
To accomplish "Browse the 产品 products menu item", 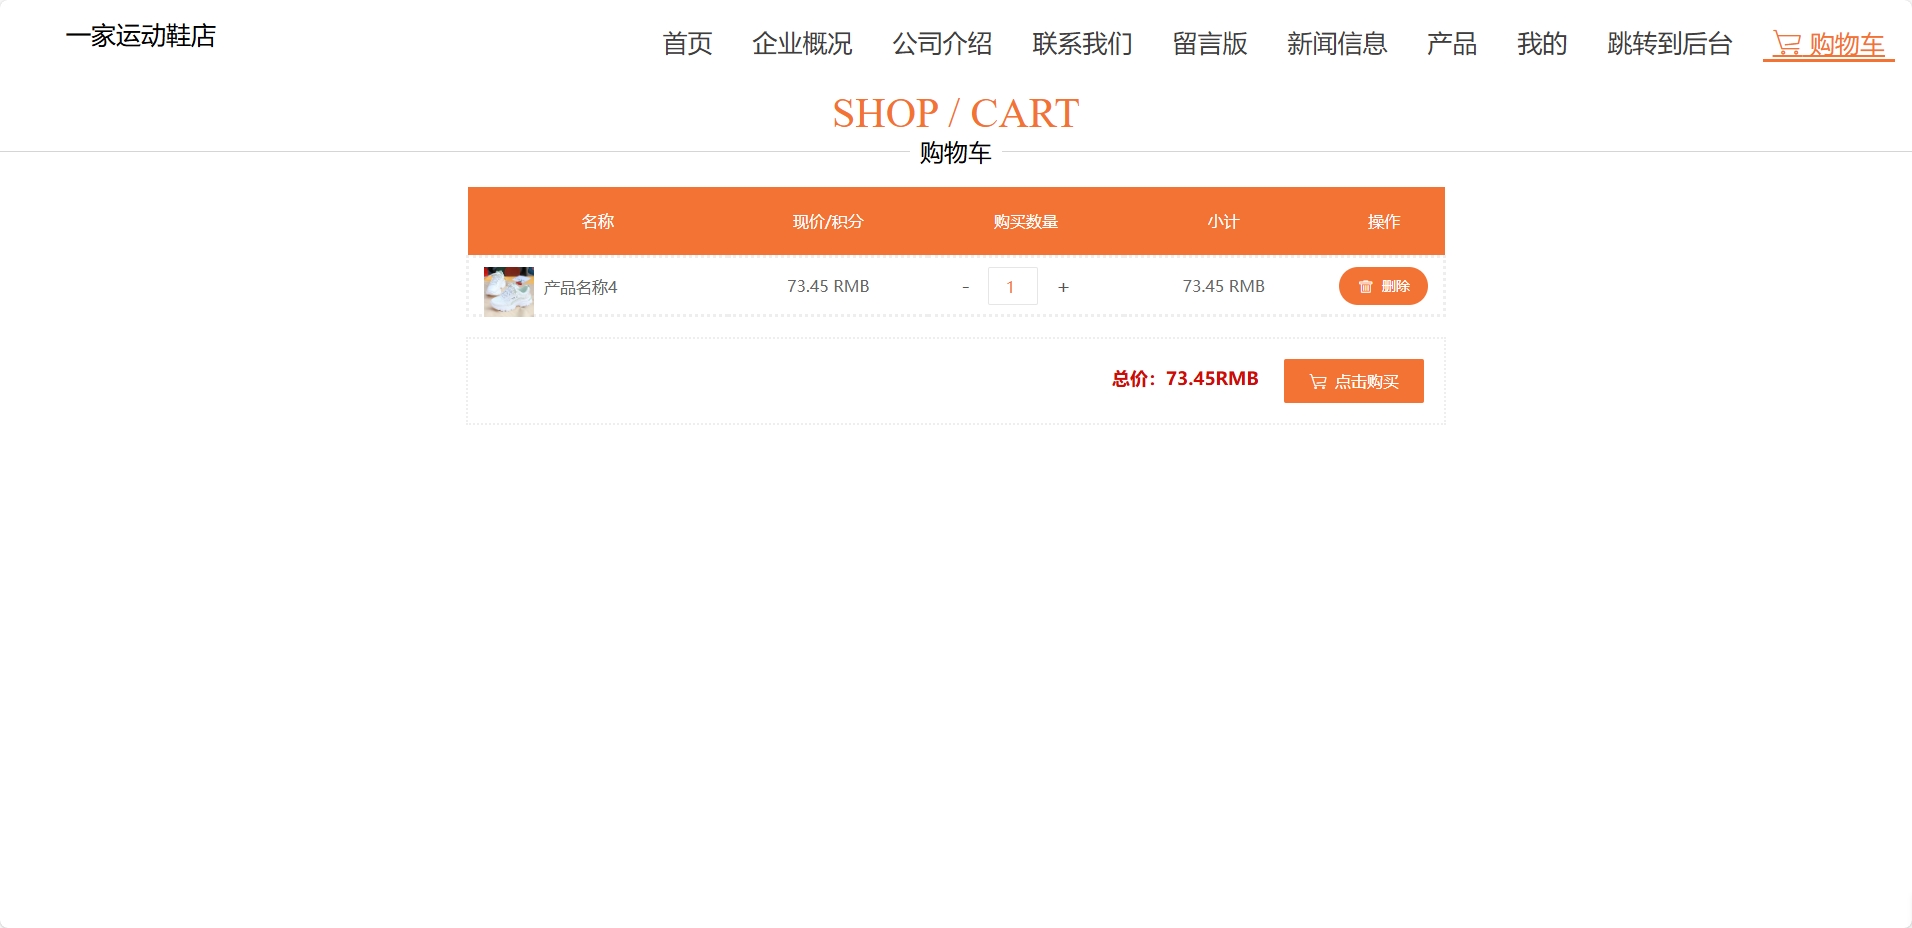I will pos(1452,44).
